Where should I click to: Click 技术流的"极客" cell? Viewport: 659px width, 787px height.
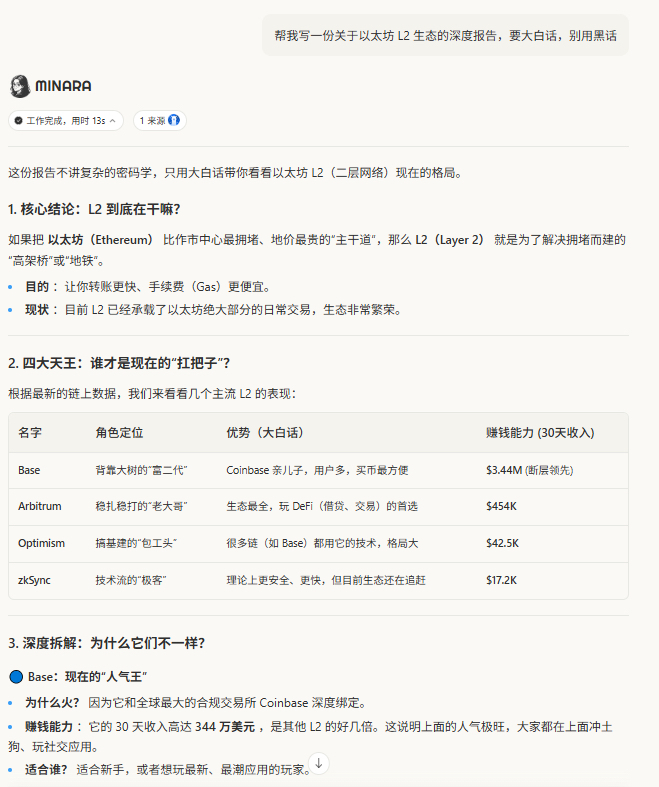(130, 580)
